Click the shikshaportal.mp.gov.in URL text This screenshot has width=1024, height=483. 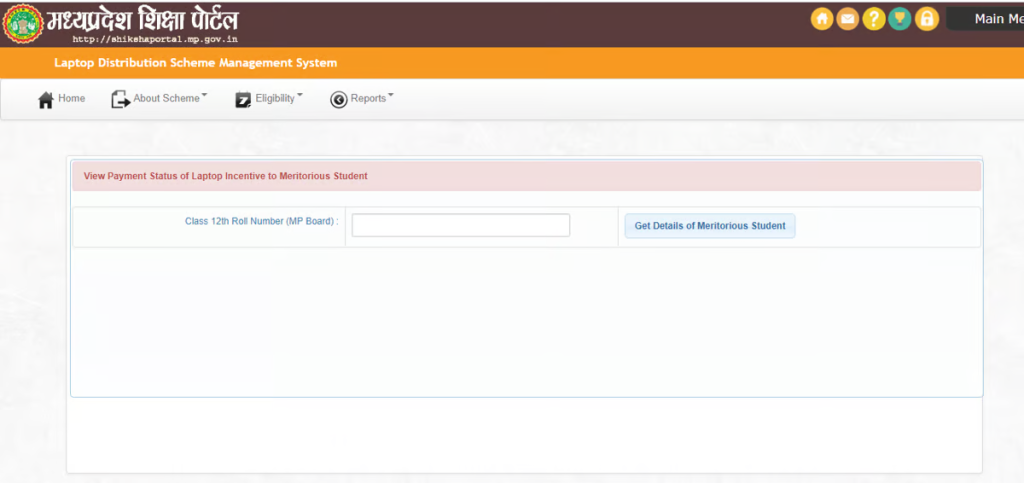pyautogui.click(x=154, y=39)
